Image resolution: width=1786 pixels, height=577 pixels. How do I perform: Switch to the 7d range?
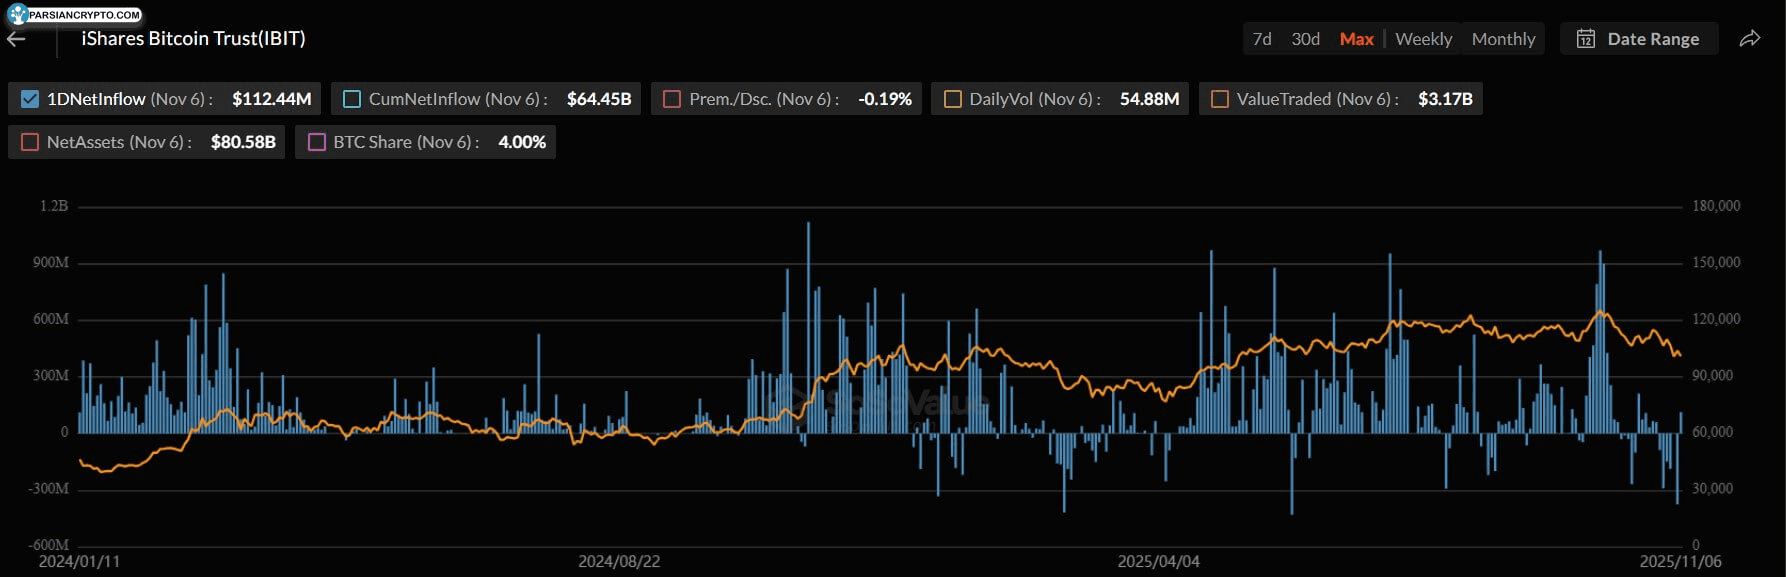point(1262,39)
